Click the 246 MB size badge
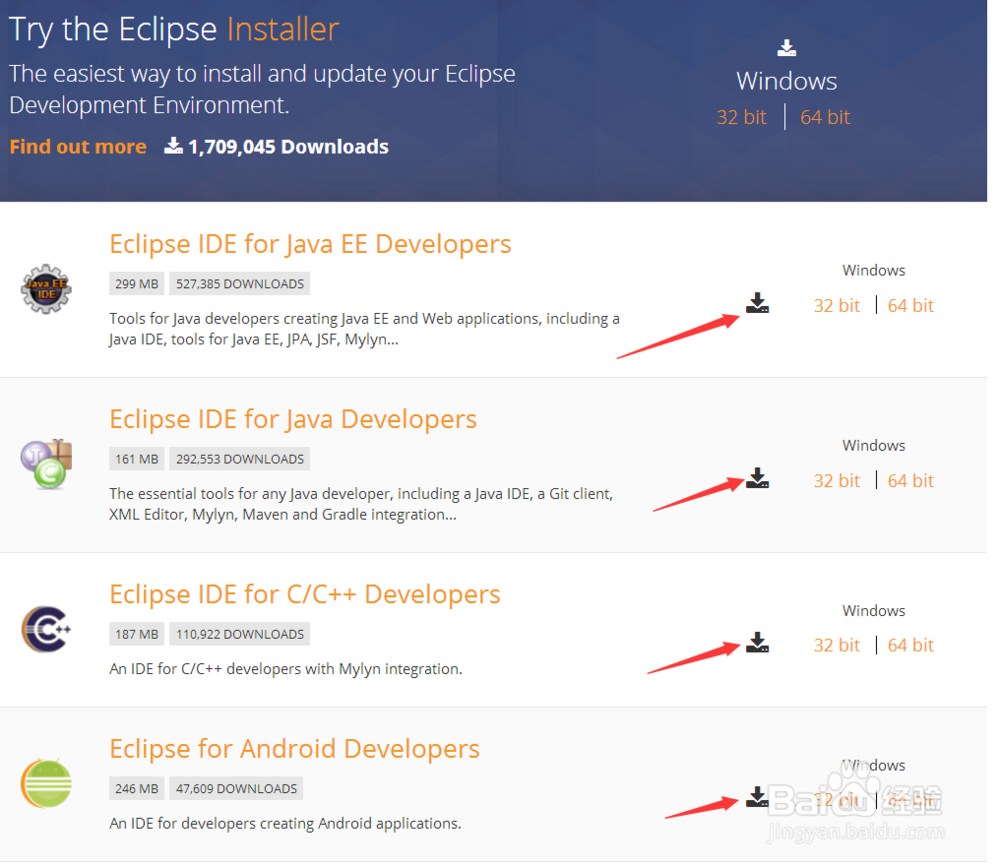1000x866 pixels. point(136,788)
